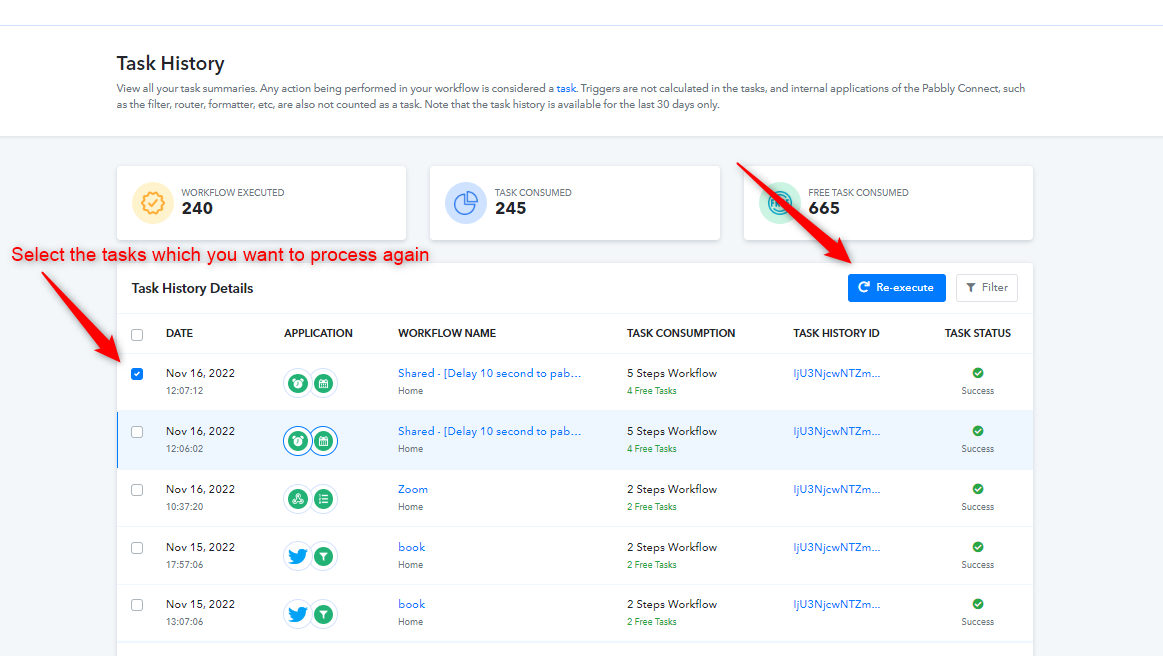This screenshot has height=656, width=1163.
Task: Open task history ID in Zoom row
Action: click(836, 489)
